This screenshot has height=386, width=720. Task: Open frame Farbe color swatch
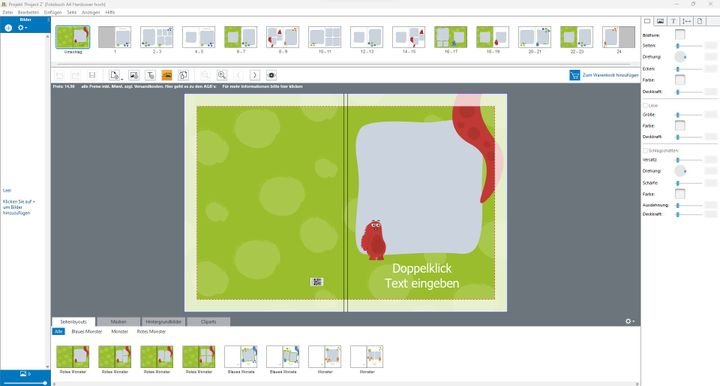pyautogui.click(x=680, y=80)
